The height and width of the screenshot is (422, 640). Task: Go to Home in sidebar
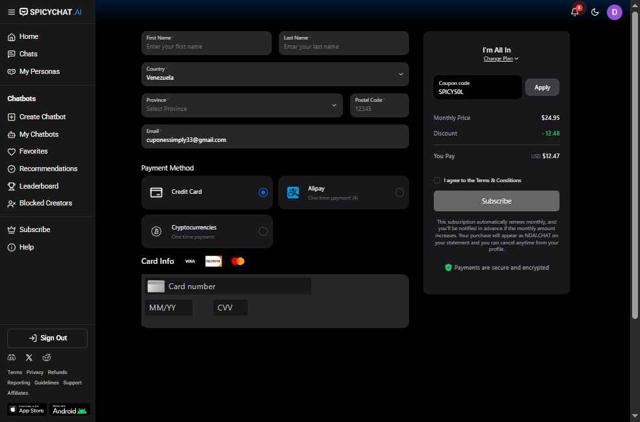coord(23,37)
